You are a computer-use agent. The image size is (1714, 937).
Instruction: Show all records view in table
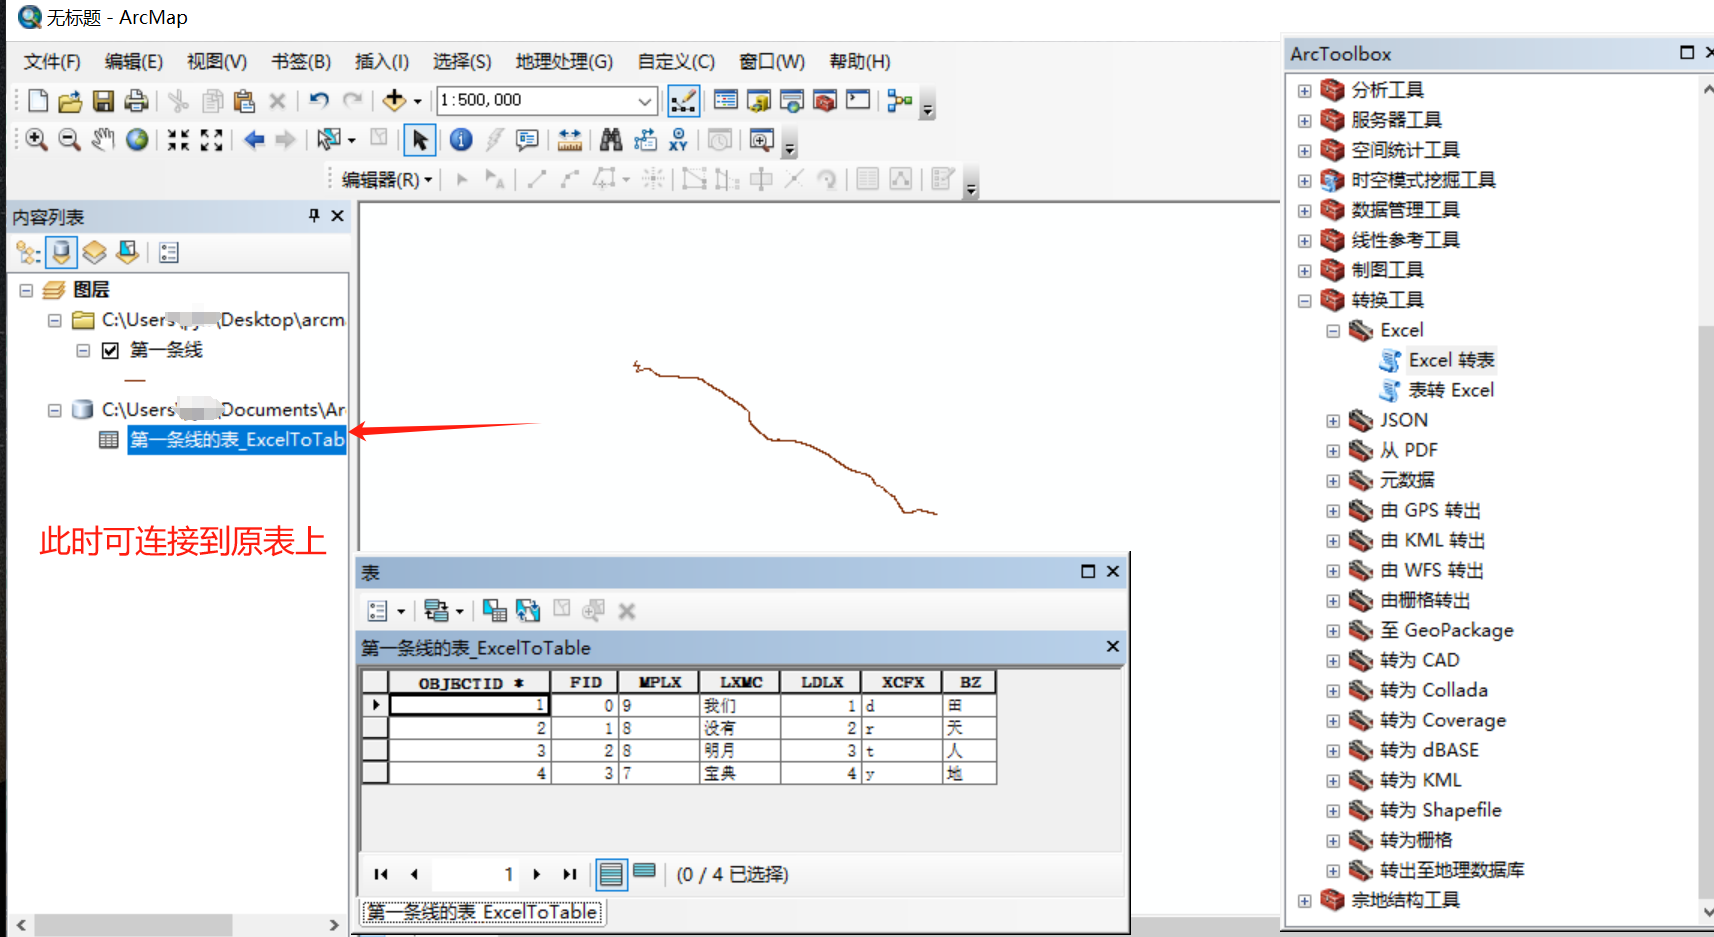611,874
